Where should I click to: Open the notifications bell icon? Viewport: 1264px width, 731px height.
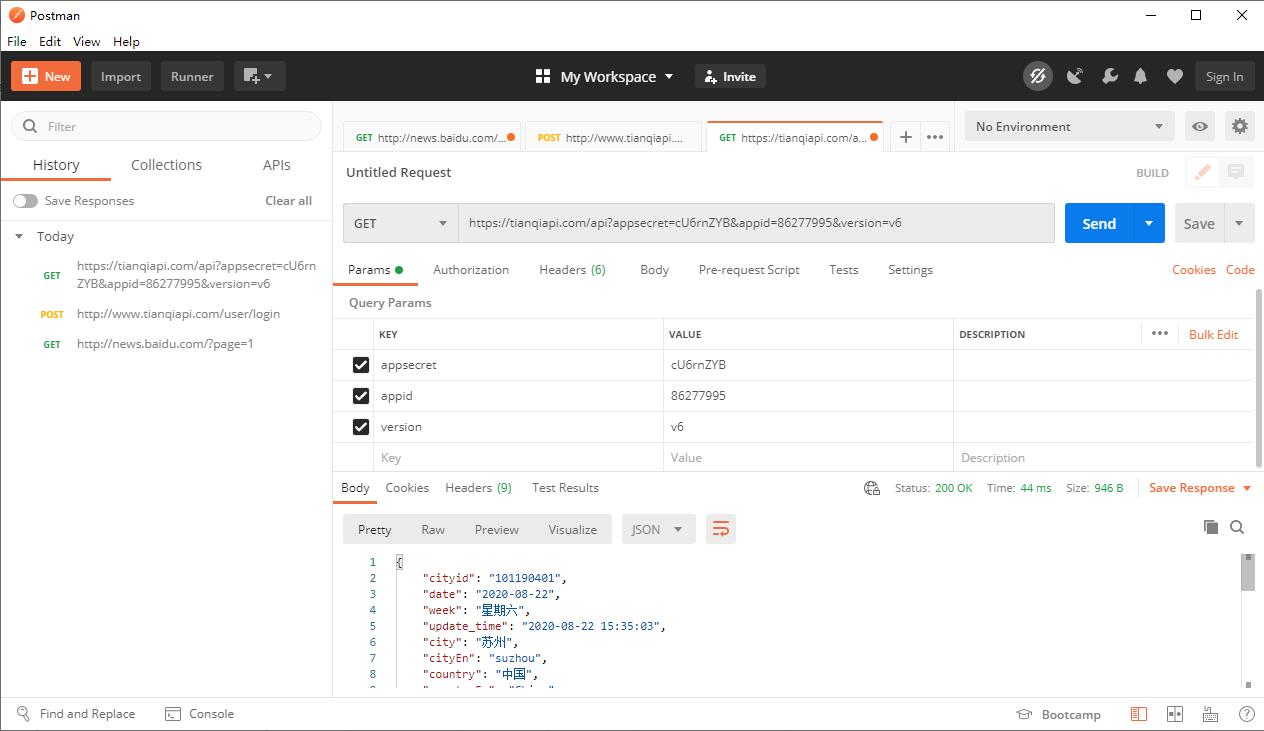coord(1140,76)
